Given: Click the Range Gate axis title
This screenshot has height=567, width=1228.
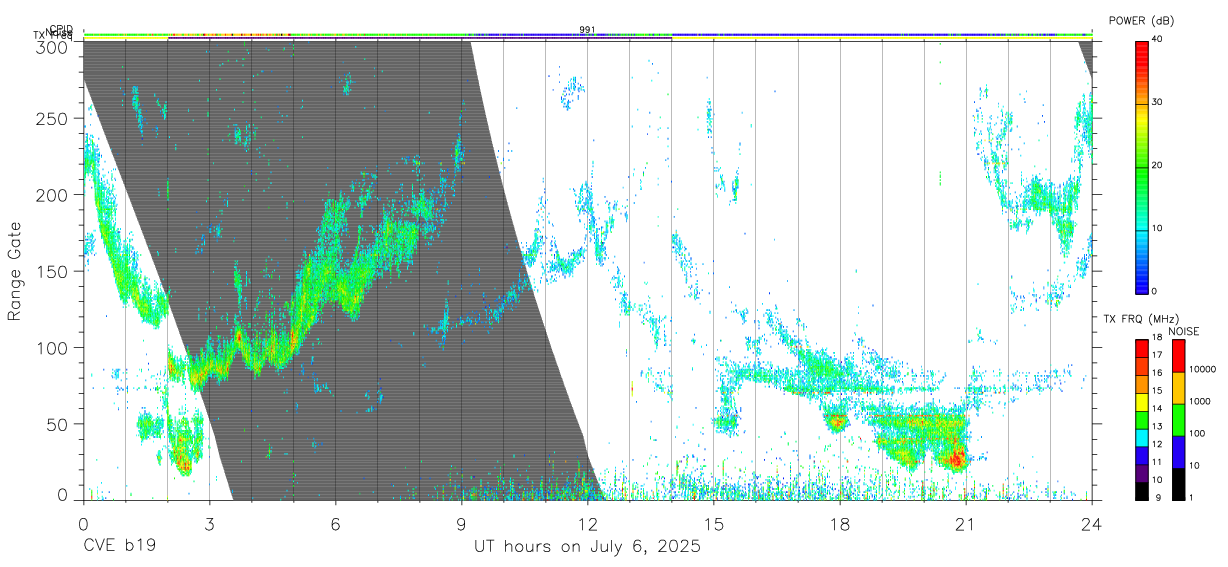Looking at the screenshot, I should 15,270.
